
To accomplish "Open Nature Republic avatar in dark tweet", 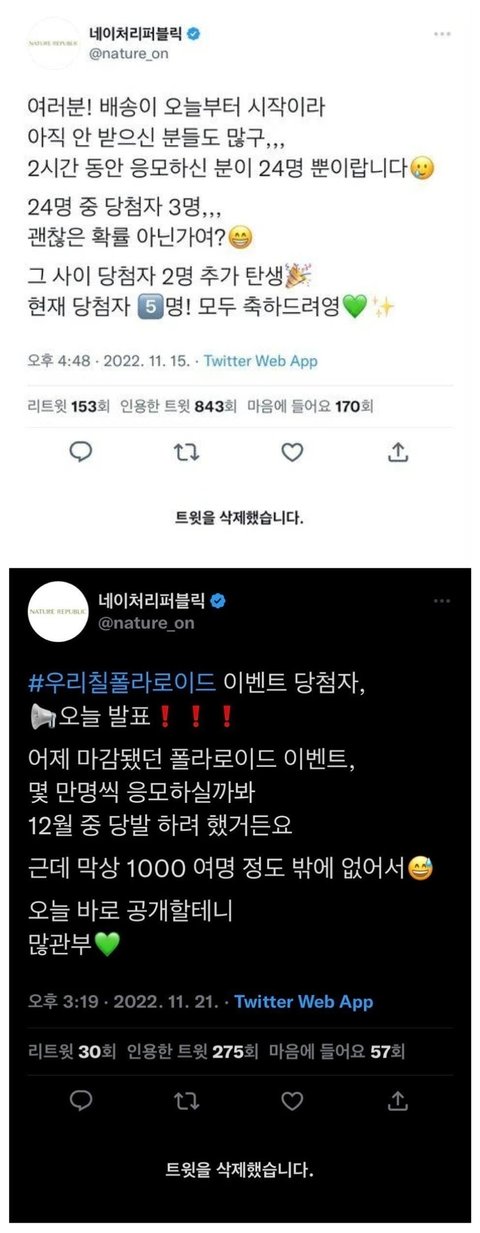I will [58, 610].
